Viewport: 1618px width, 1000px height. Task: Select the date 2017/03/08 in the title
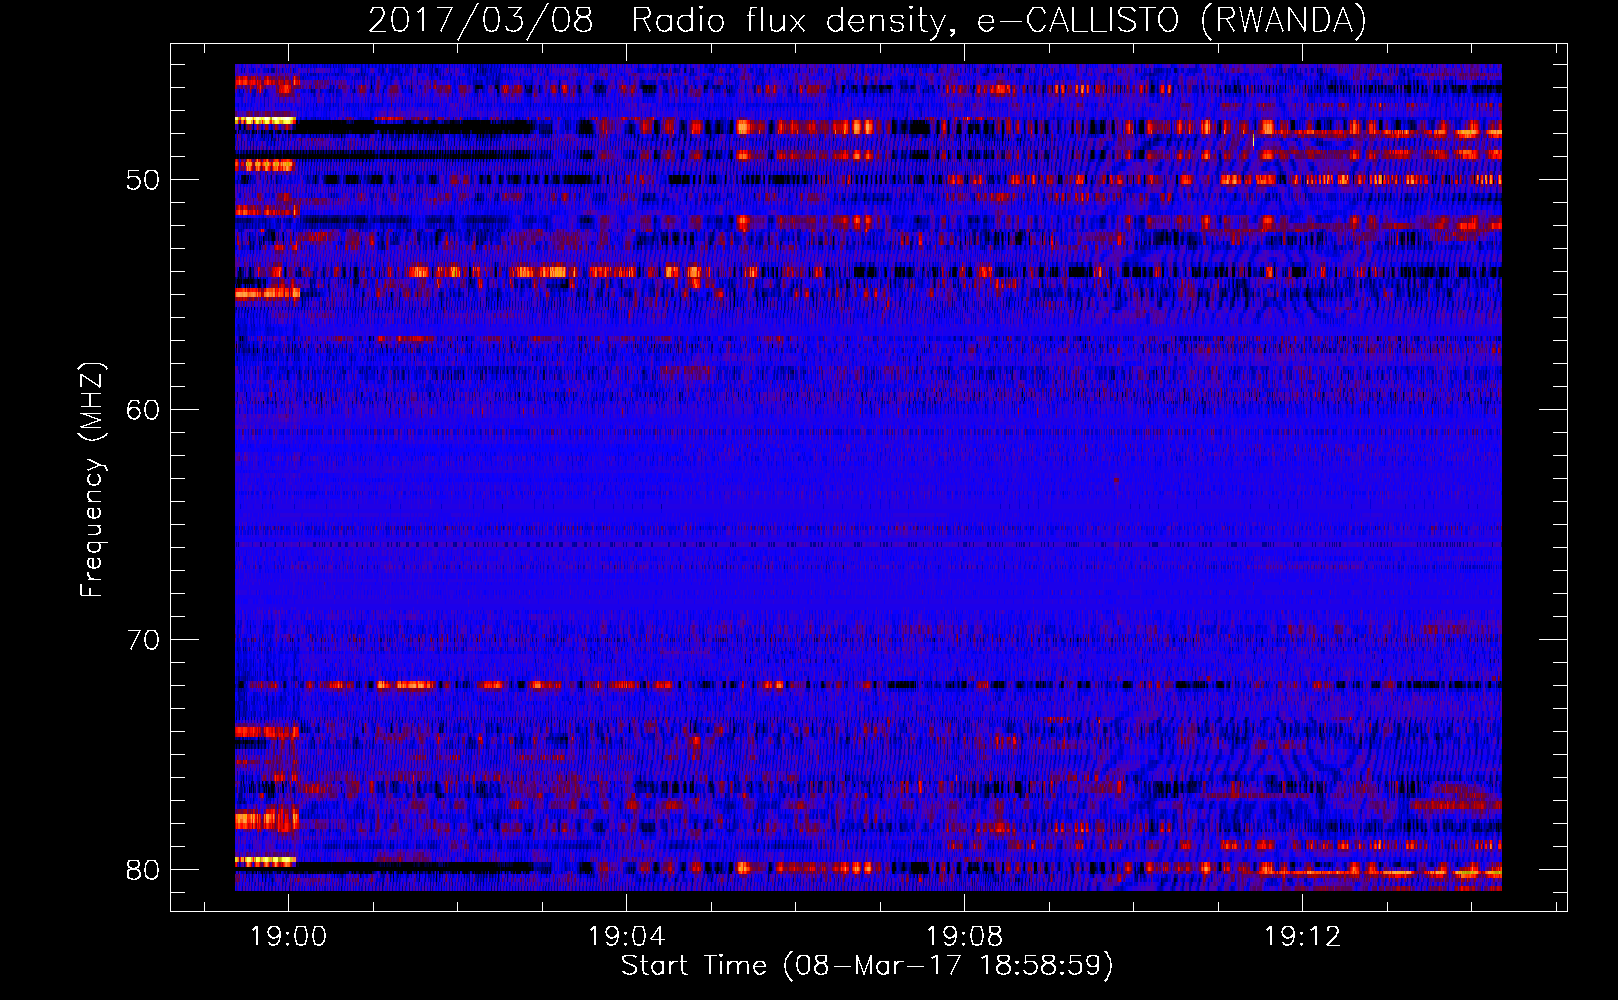[x=481, y=20]
